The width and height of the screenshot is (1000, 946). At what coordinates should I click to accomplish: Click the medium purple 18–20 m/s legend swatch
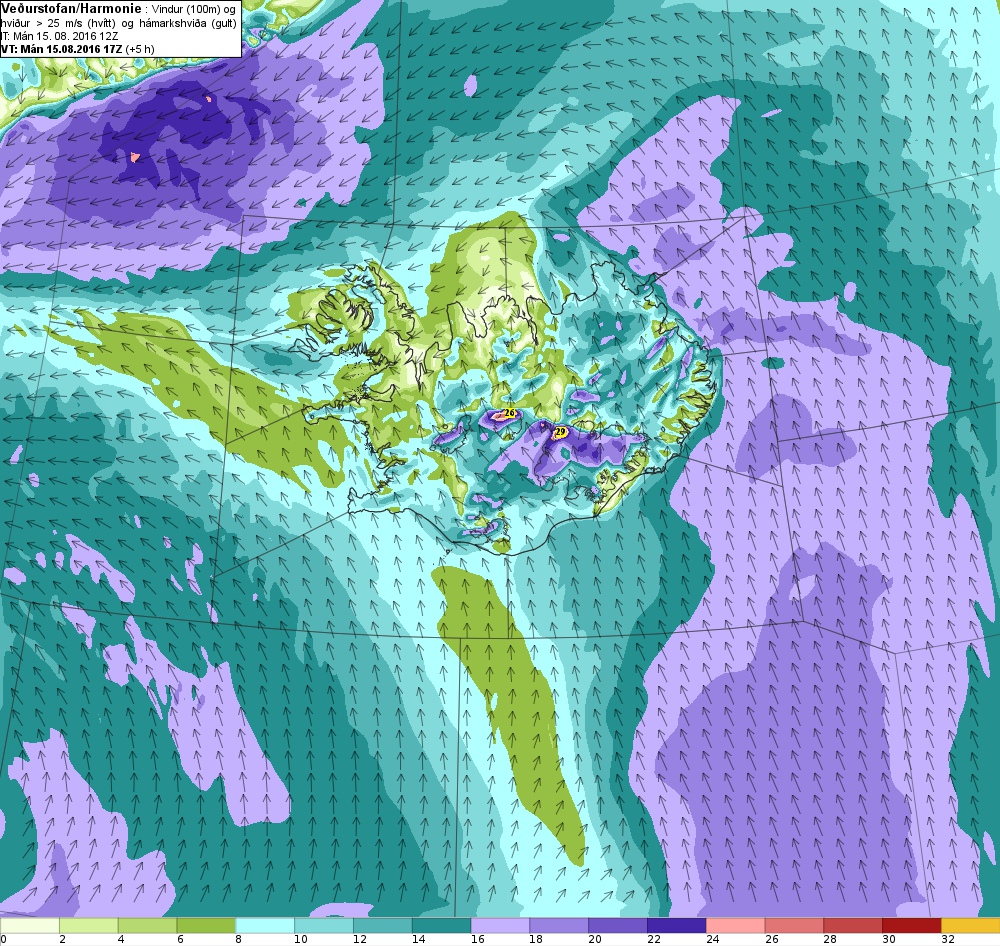coord(559,926)
